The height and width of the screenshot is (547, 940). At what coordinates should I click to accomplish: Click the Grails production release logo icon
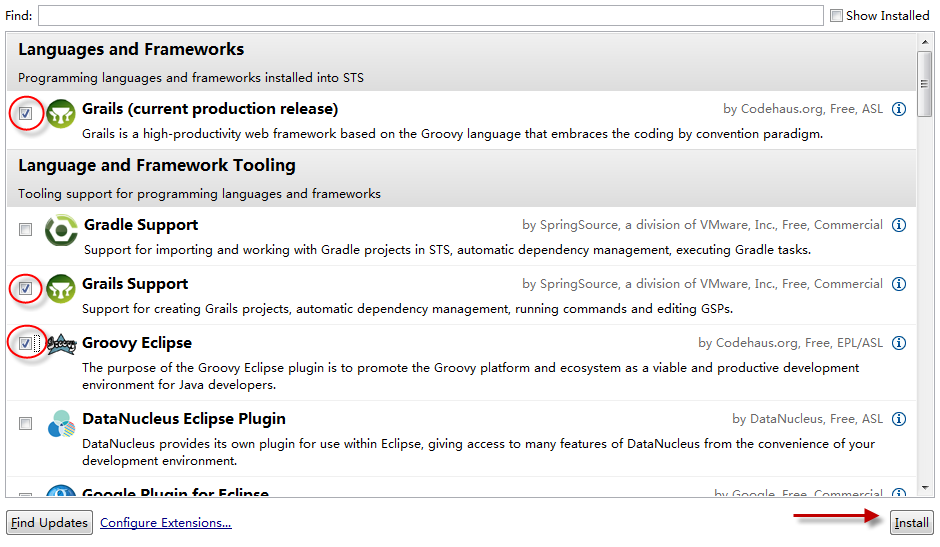(61, 114)
